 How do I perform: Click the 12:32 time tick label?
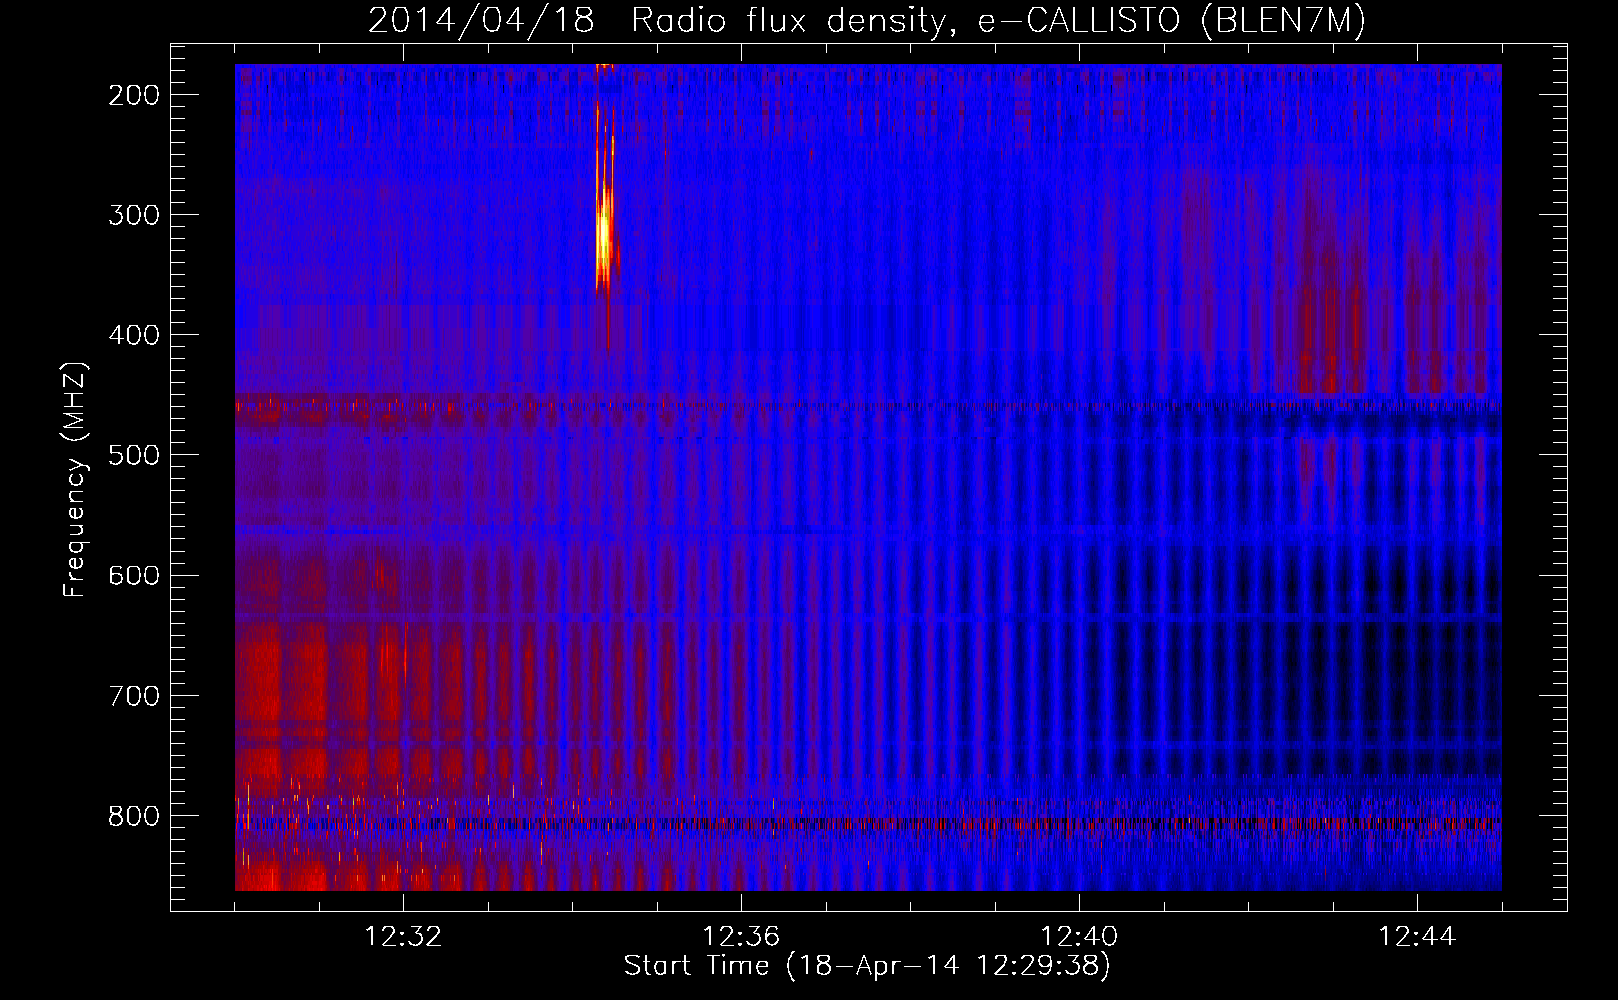click(403, 937)
